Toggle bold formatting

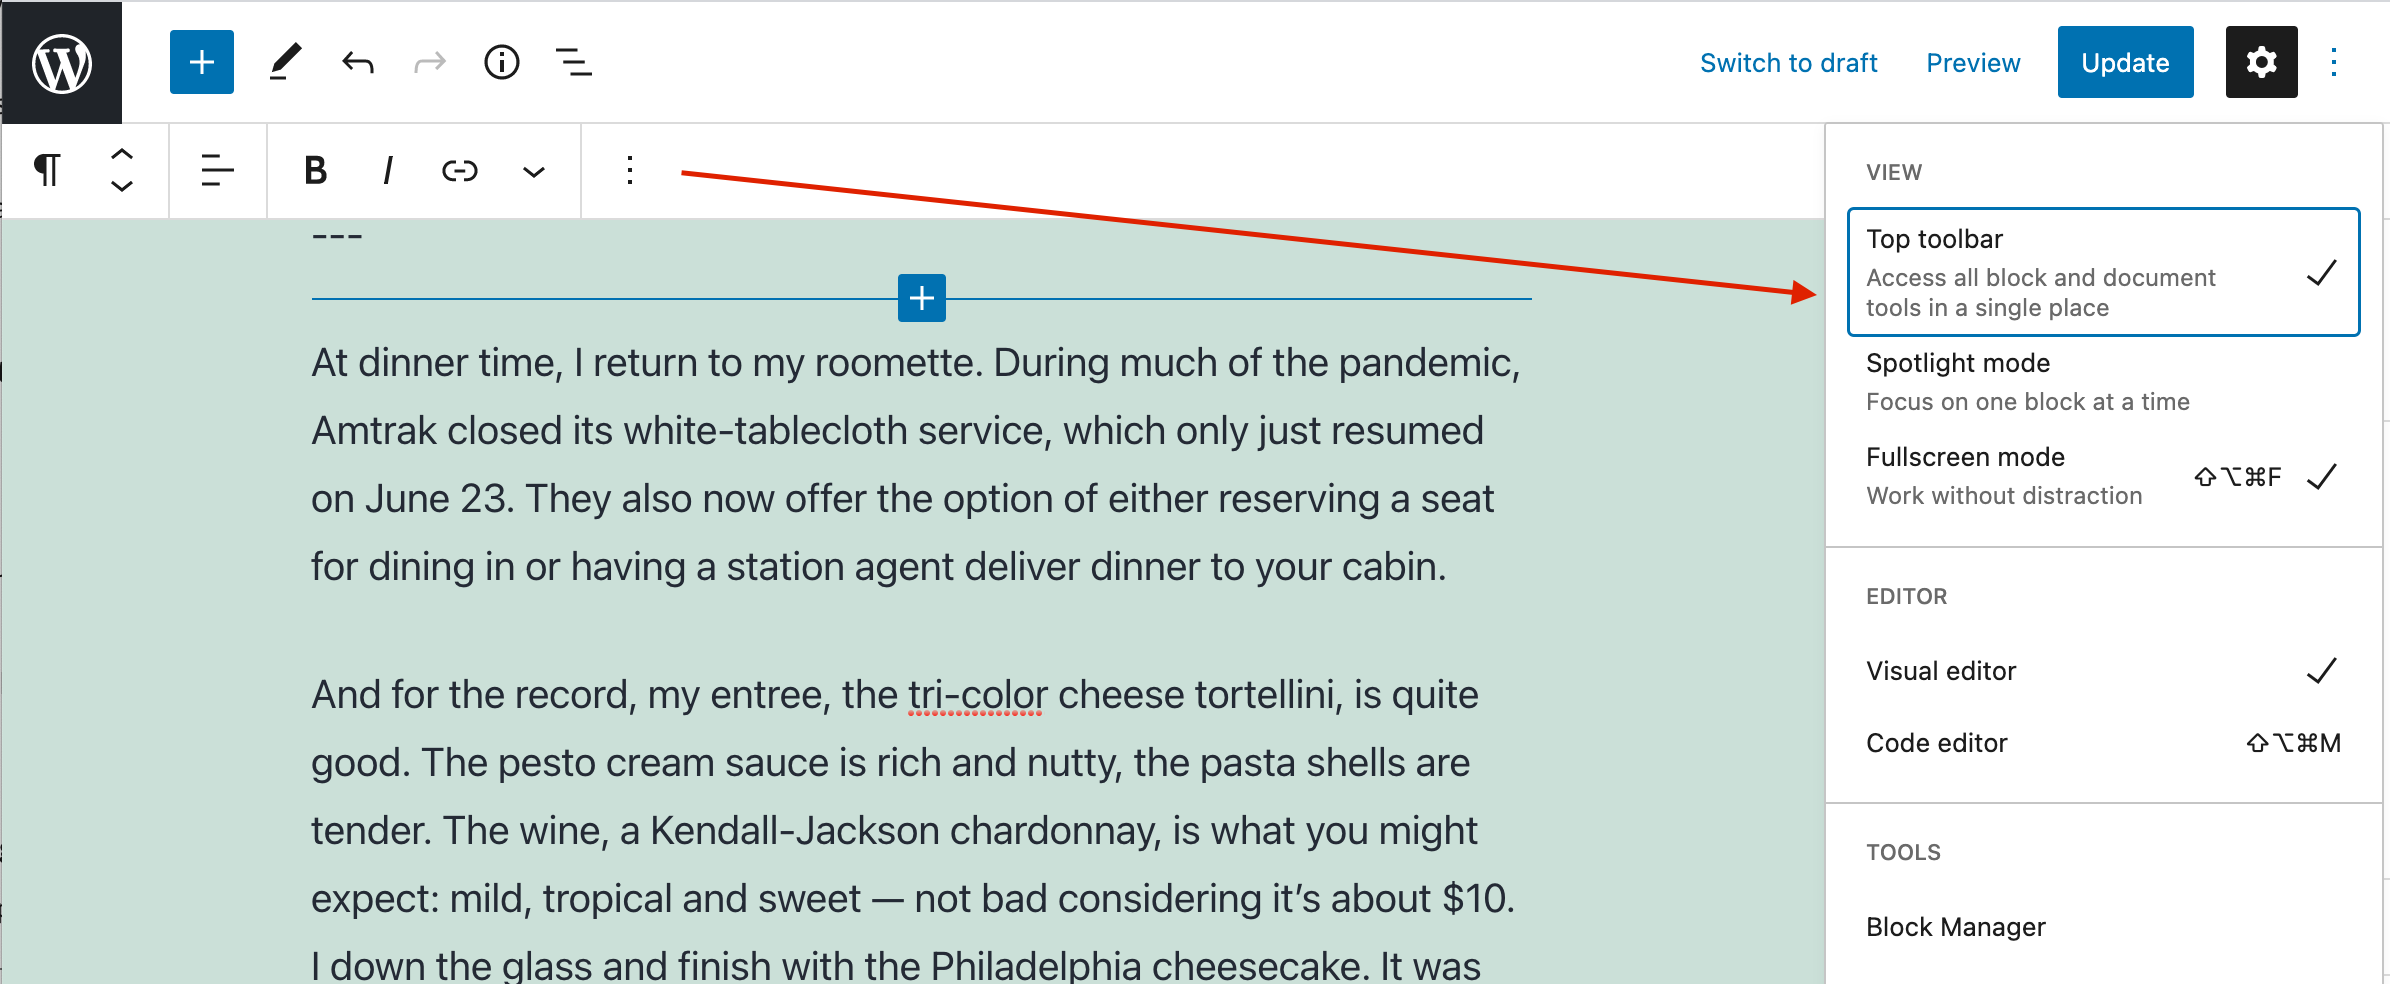tap(314, 171)
